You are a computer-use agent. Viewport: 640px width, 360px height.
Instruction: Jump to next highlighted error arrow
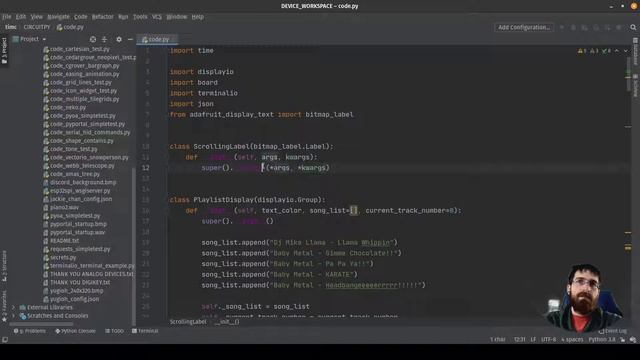pyautogui.click(x=625, y=51)
